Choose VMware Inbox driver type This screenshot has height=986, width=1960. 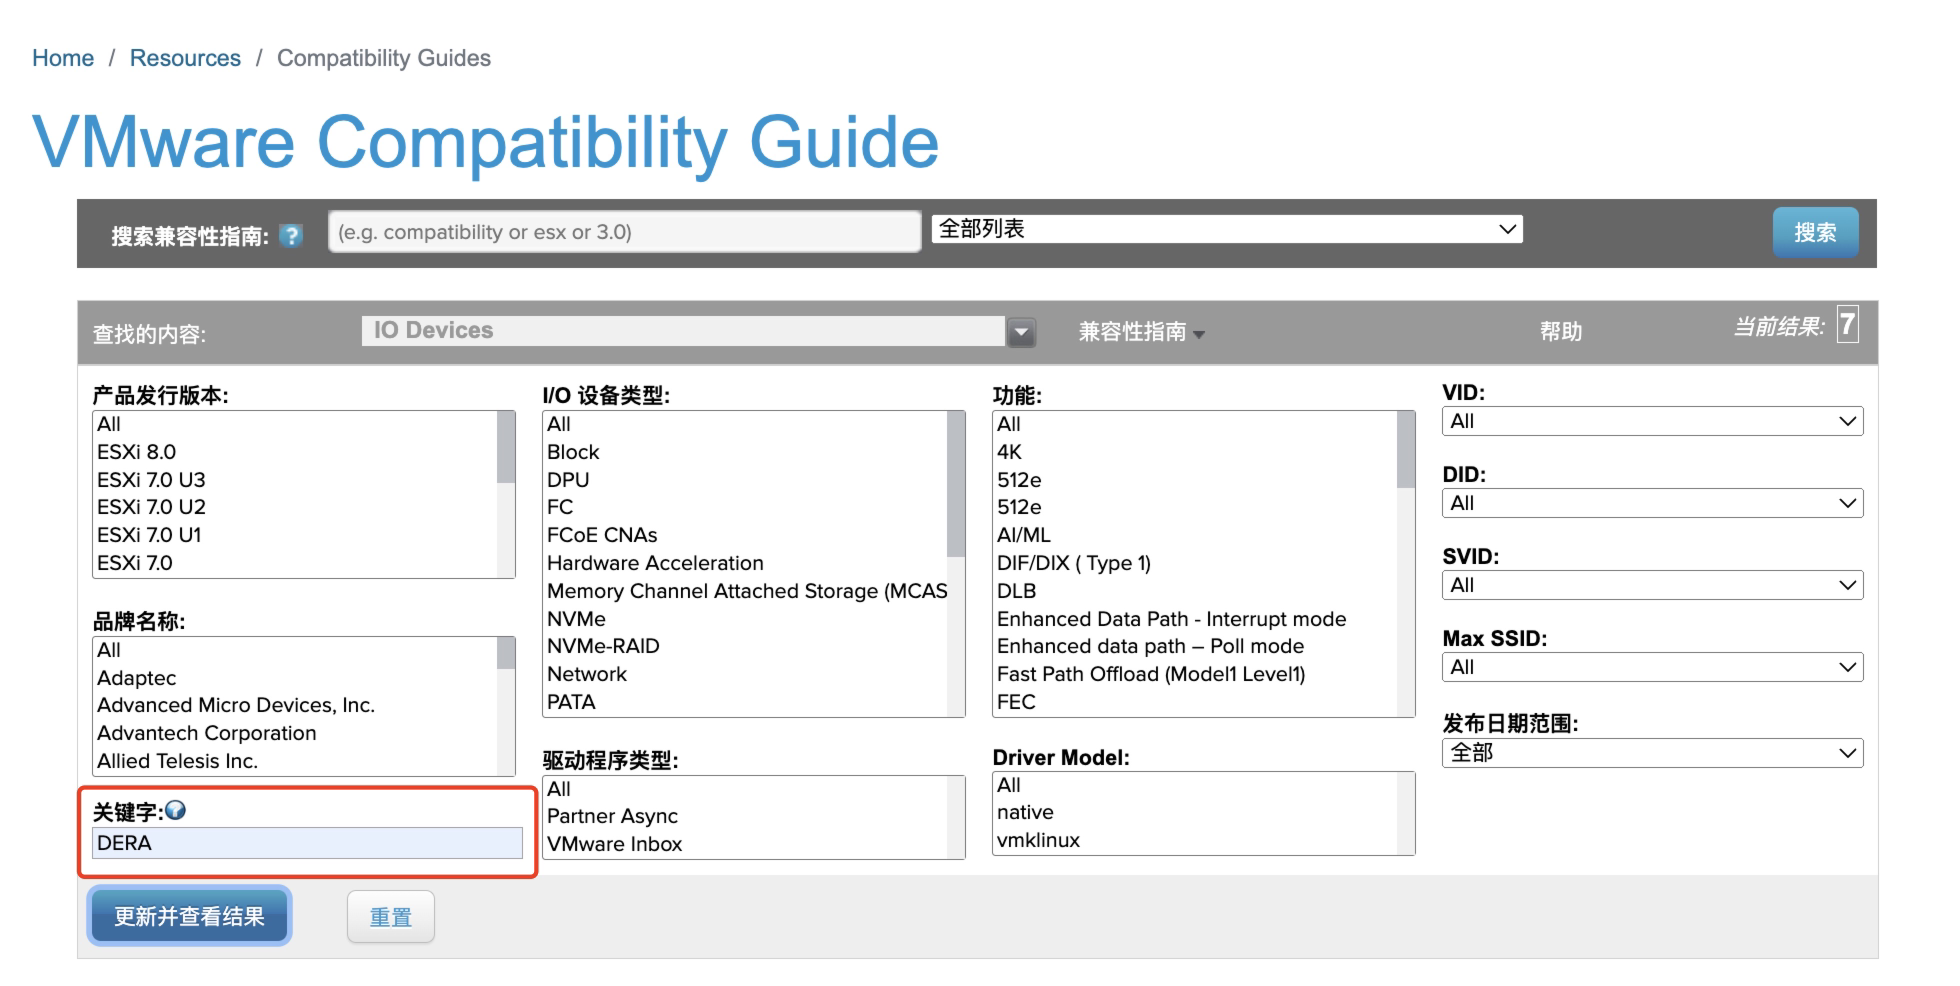click(614, 844)
